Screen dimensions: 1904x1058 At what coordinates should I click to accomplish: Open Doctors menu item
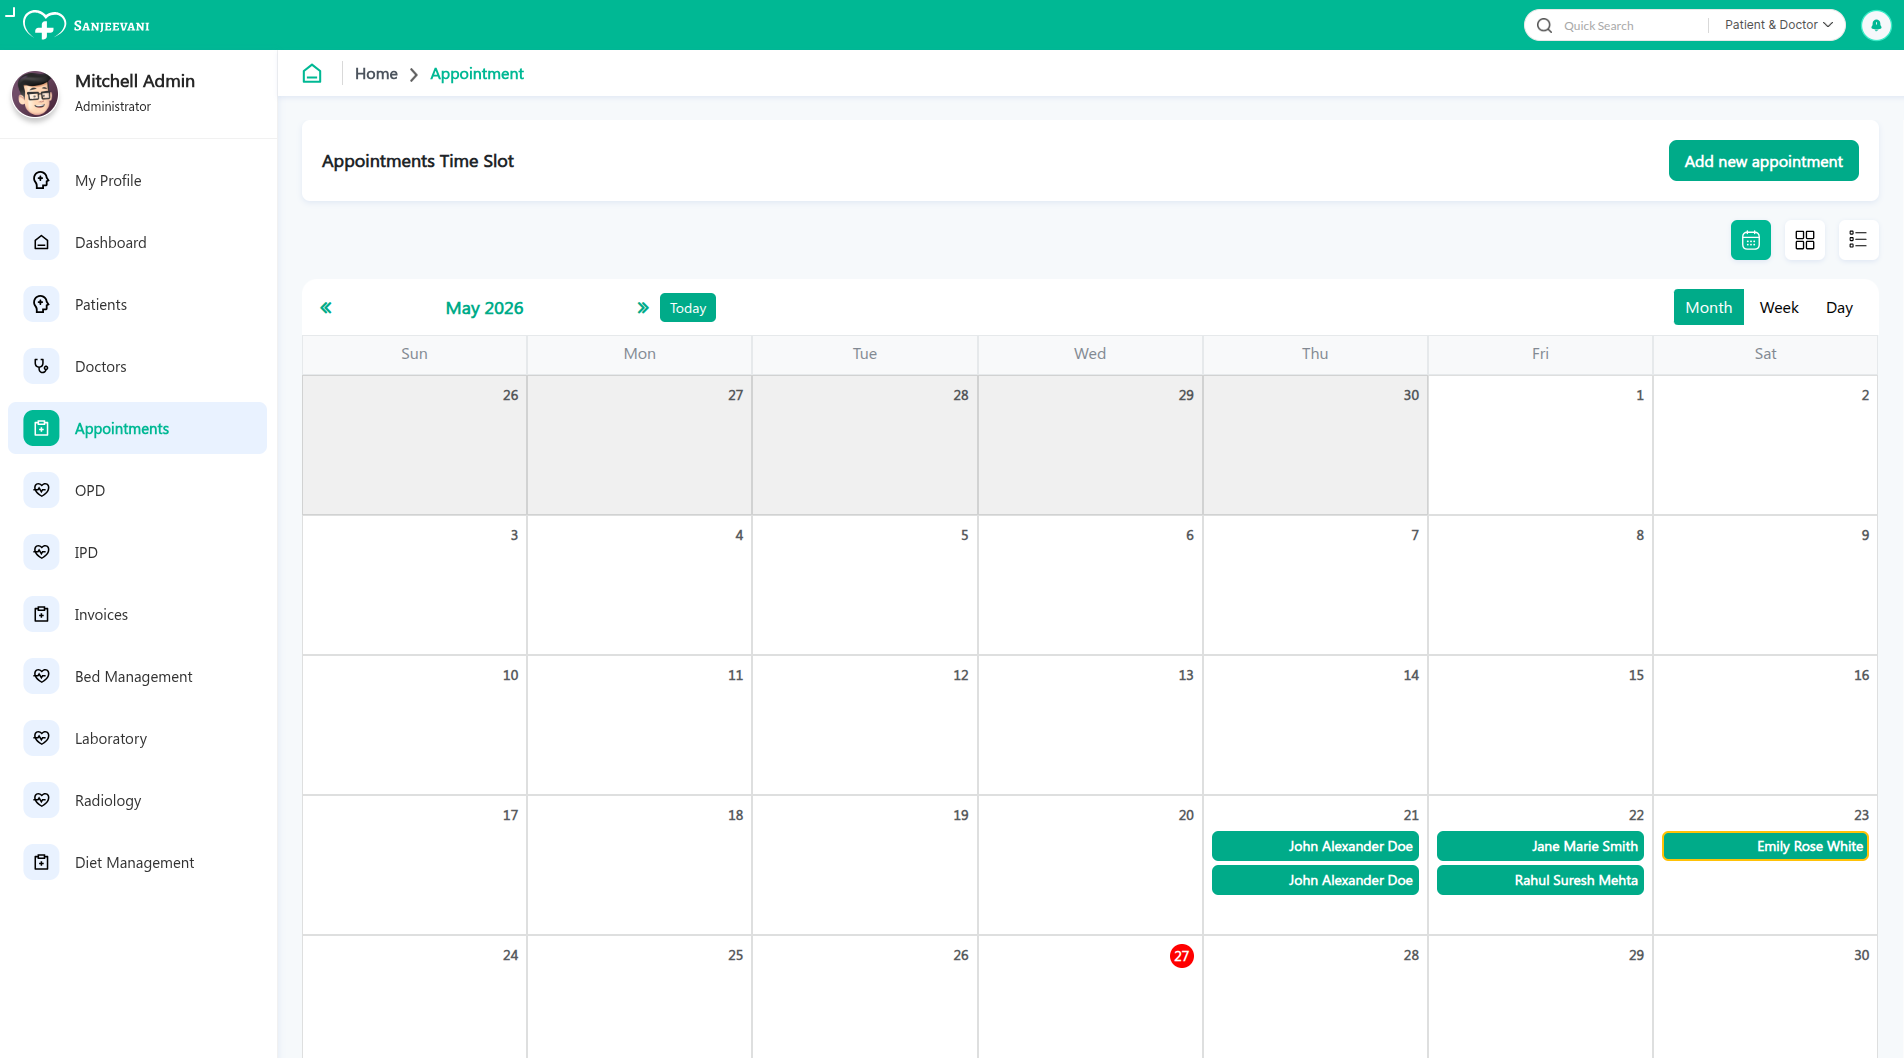(x=138, y=366)
